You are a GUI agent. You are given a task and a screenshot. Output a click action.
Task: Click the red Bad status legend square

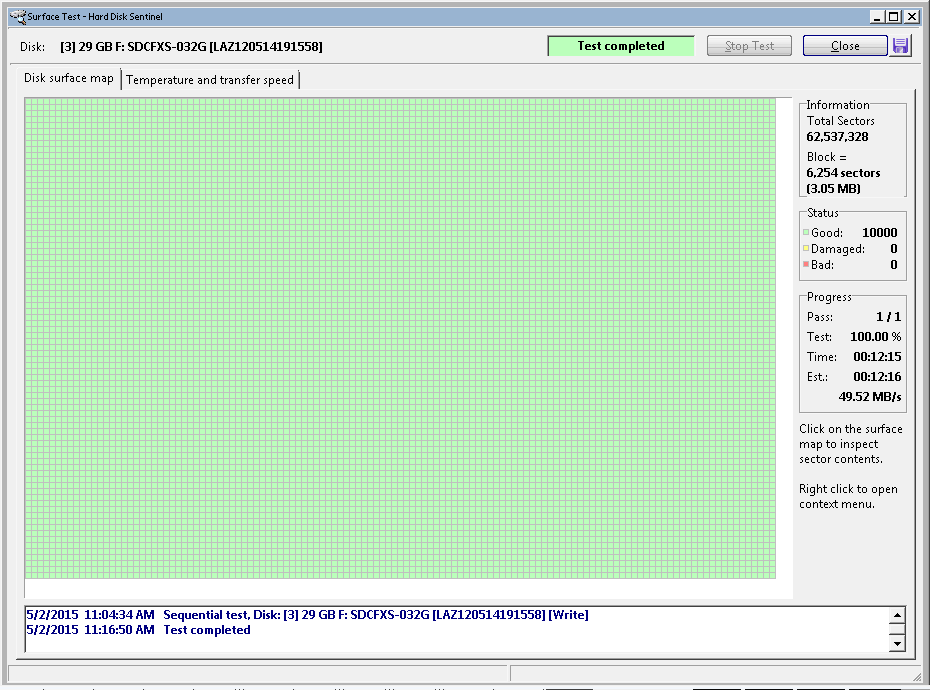tap(806, 265)
